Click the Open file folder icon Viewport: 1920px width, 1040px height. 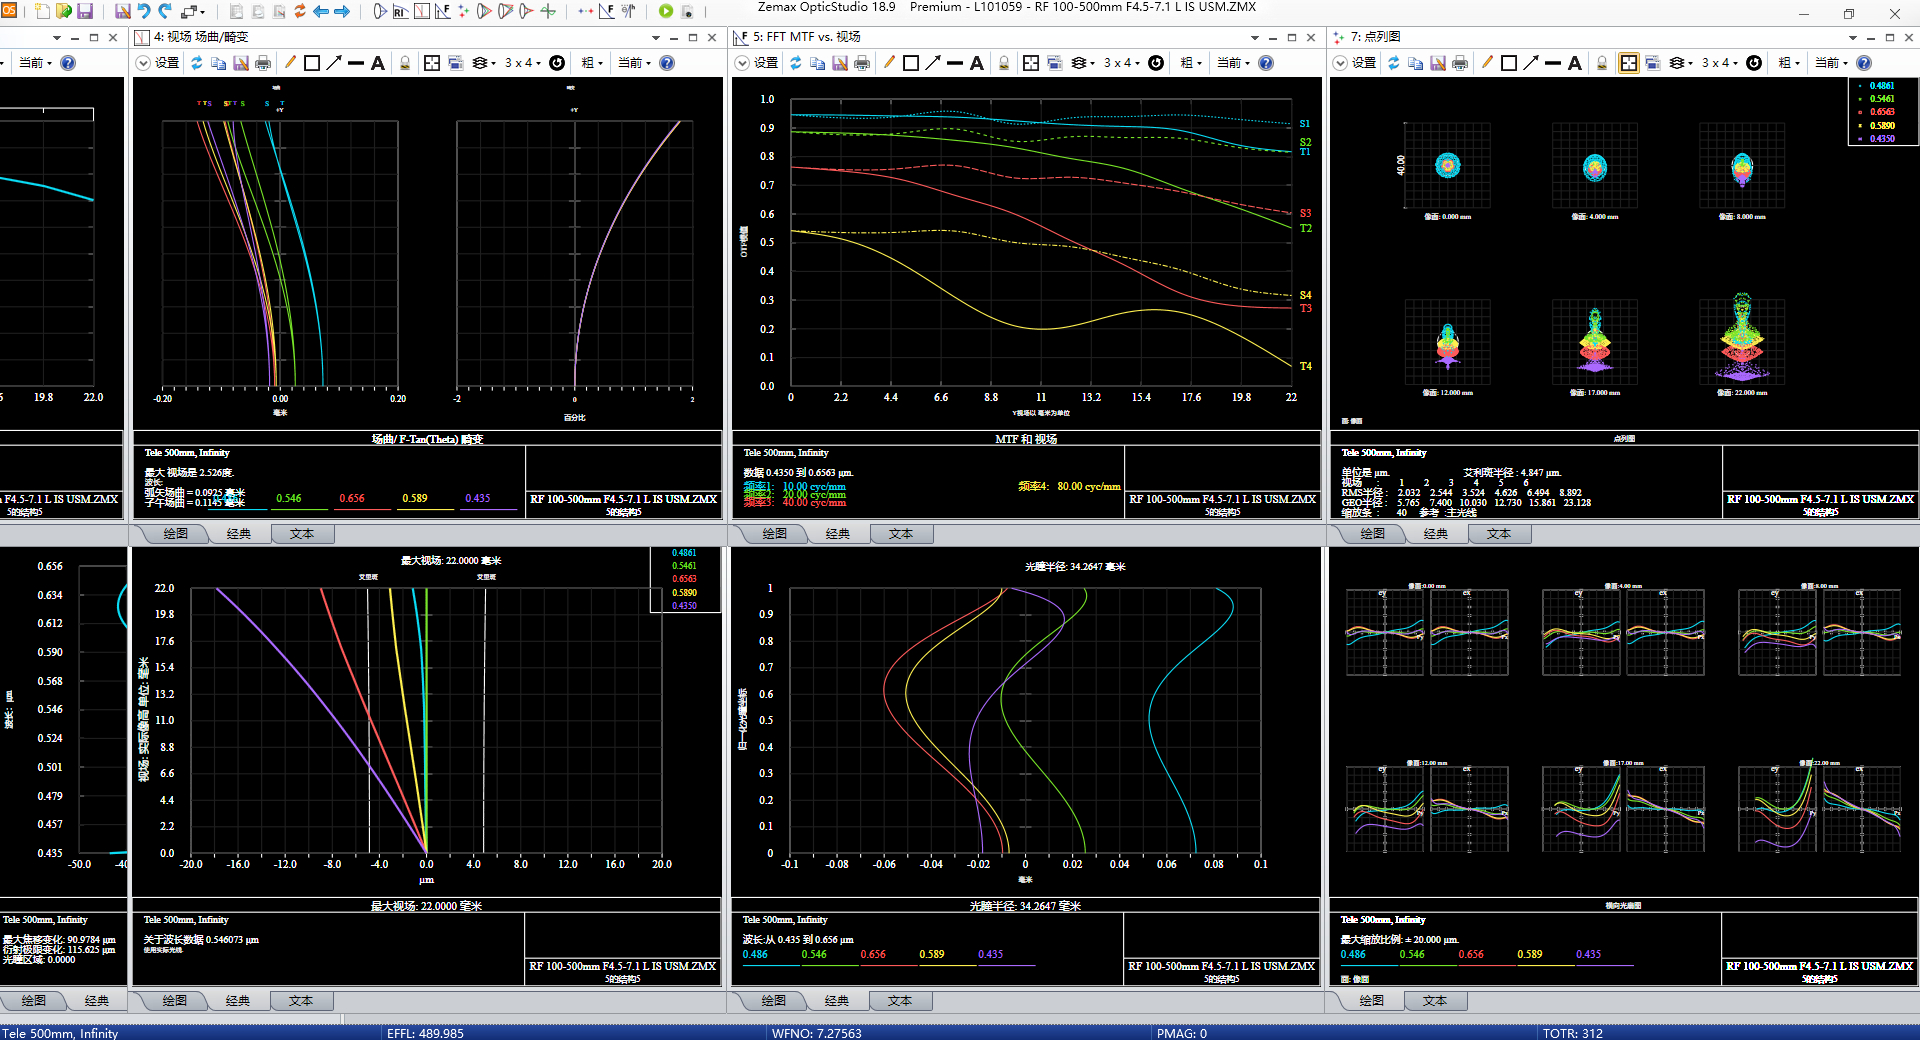[64, 11]
